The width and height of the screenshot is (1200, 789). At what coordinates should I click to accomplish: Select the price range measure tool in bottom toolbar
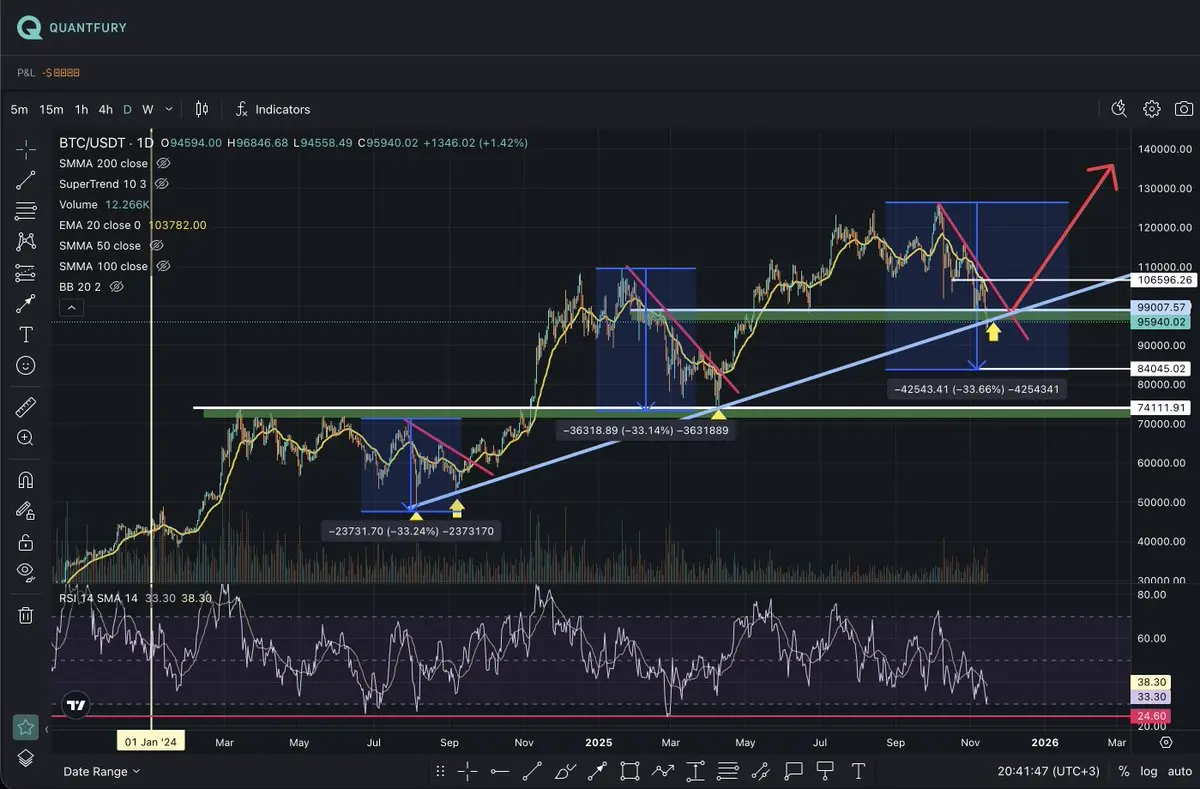click(x=695, y=771)
